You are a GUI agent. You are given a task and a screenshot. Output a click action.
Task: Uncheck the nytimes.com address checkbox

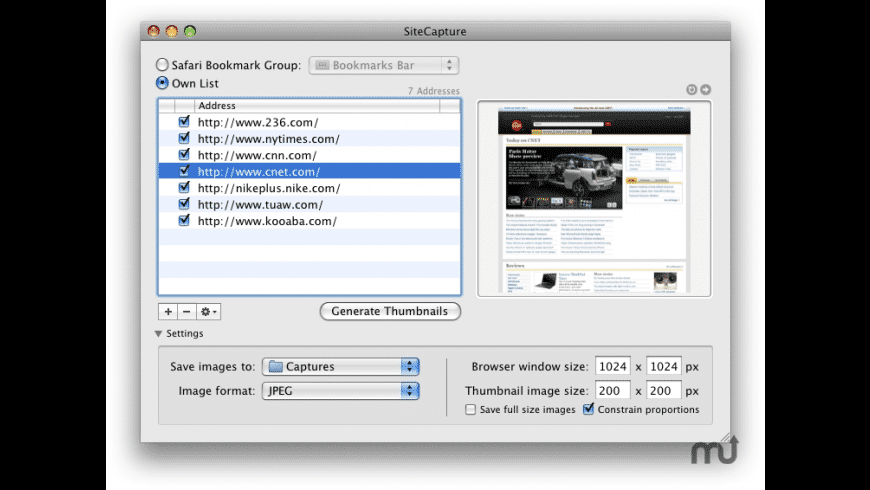pos(184,138)
